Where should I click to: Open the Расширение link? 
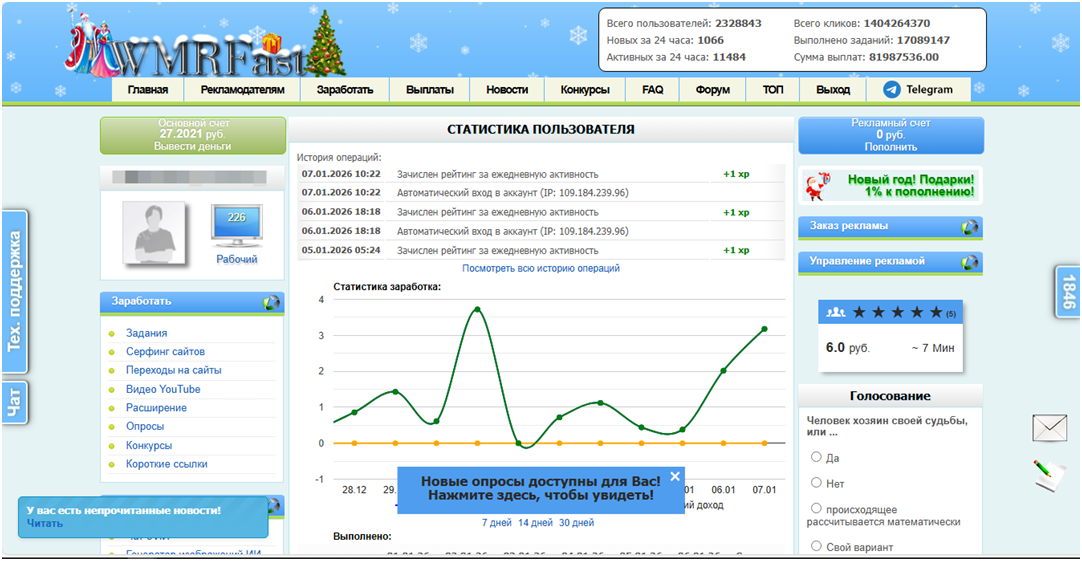(x=156, y=408)
